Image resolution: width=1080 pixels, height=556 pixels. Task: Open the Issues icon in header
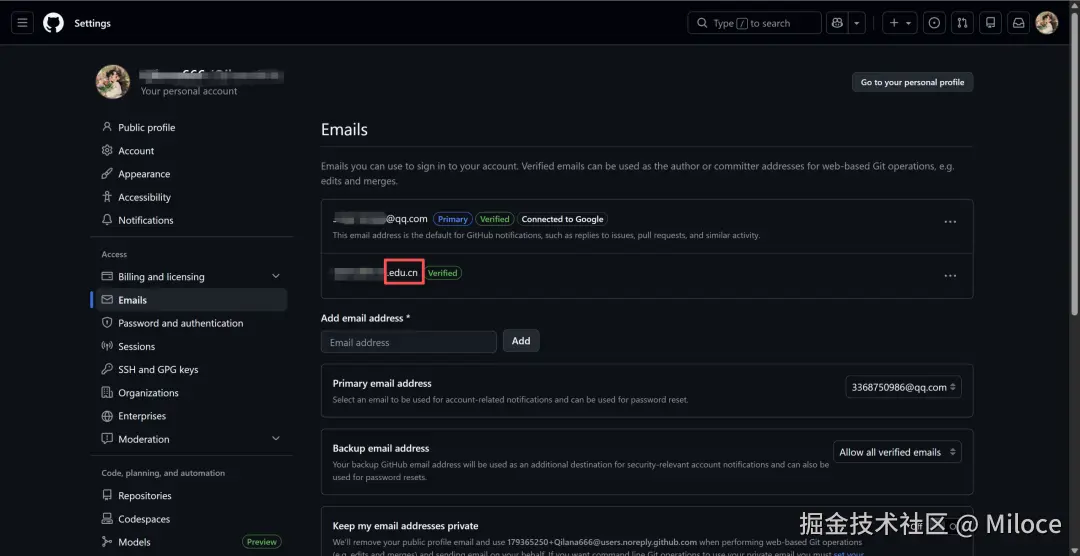(934, 23)
